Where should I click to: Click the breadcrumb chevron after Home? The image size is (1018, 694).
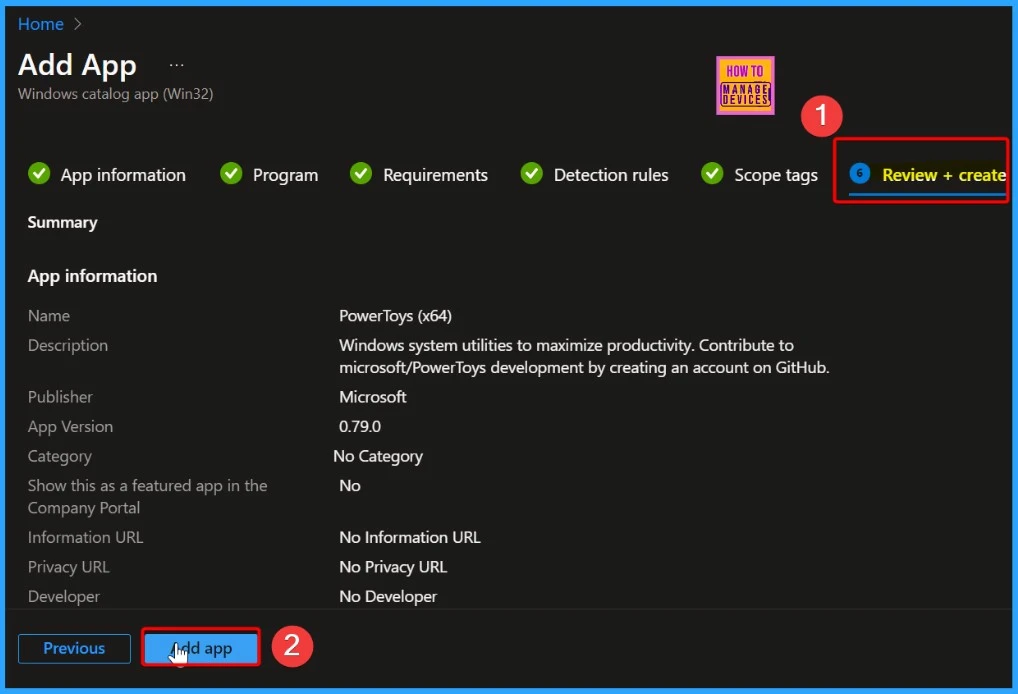point(78,24)
